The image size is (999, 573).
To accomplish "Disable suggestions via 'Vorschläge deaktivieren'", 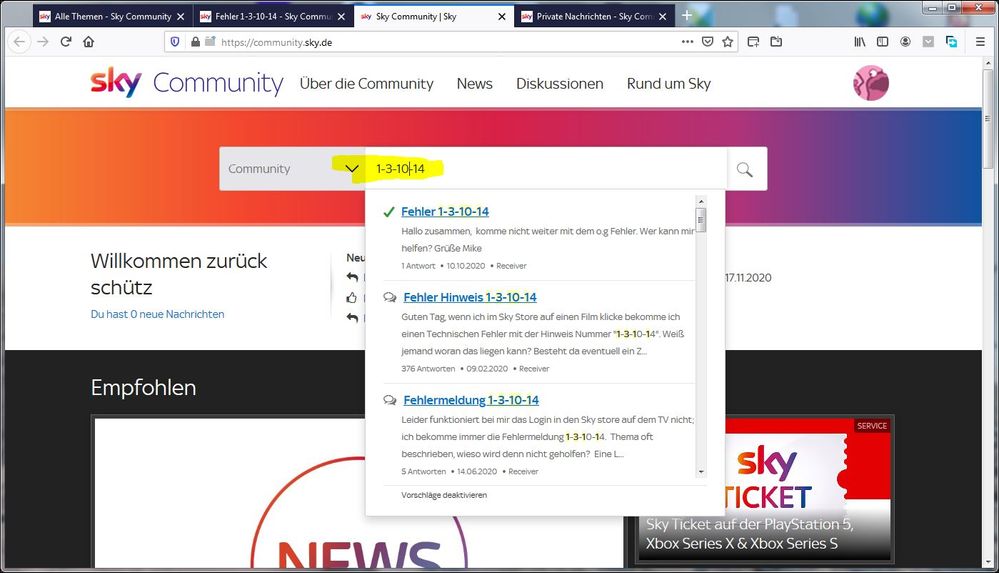I will tap(444, 495).
